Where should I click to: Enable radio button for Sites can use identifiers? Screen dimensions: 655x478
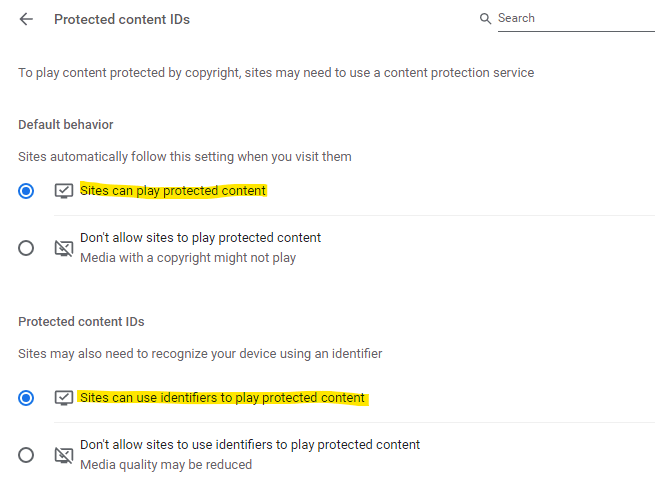(x=26, y=398)
